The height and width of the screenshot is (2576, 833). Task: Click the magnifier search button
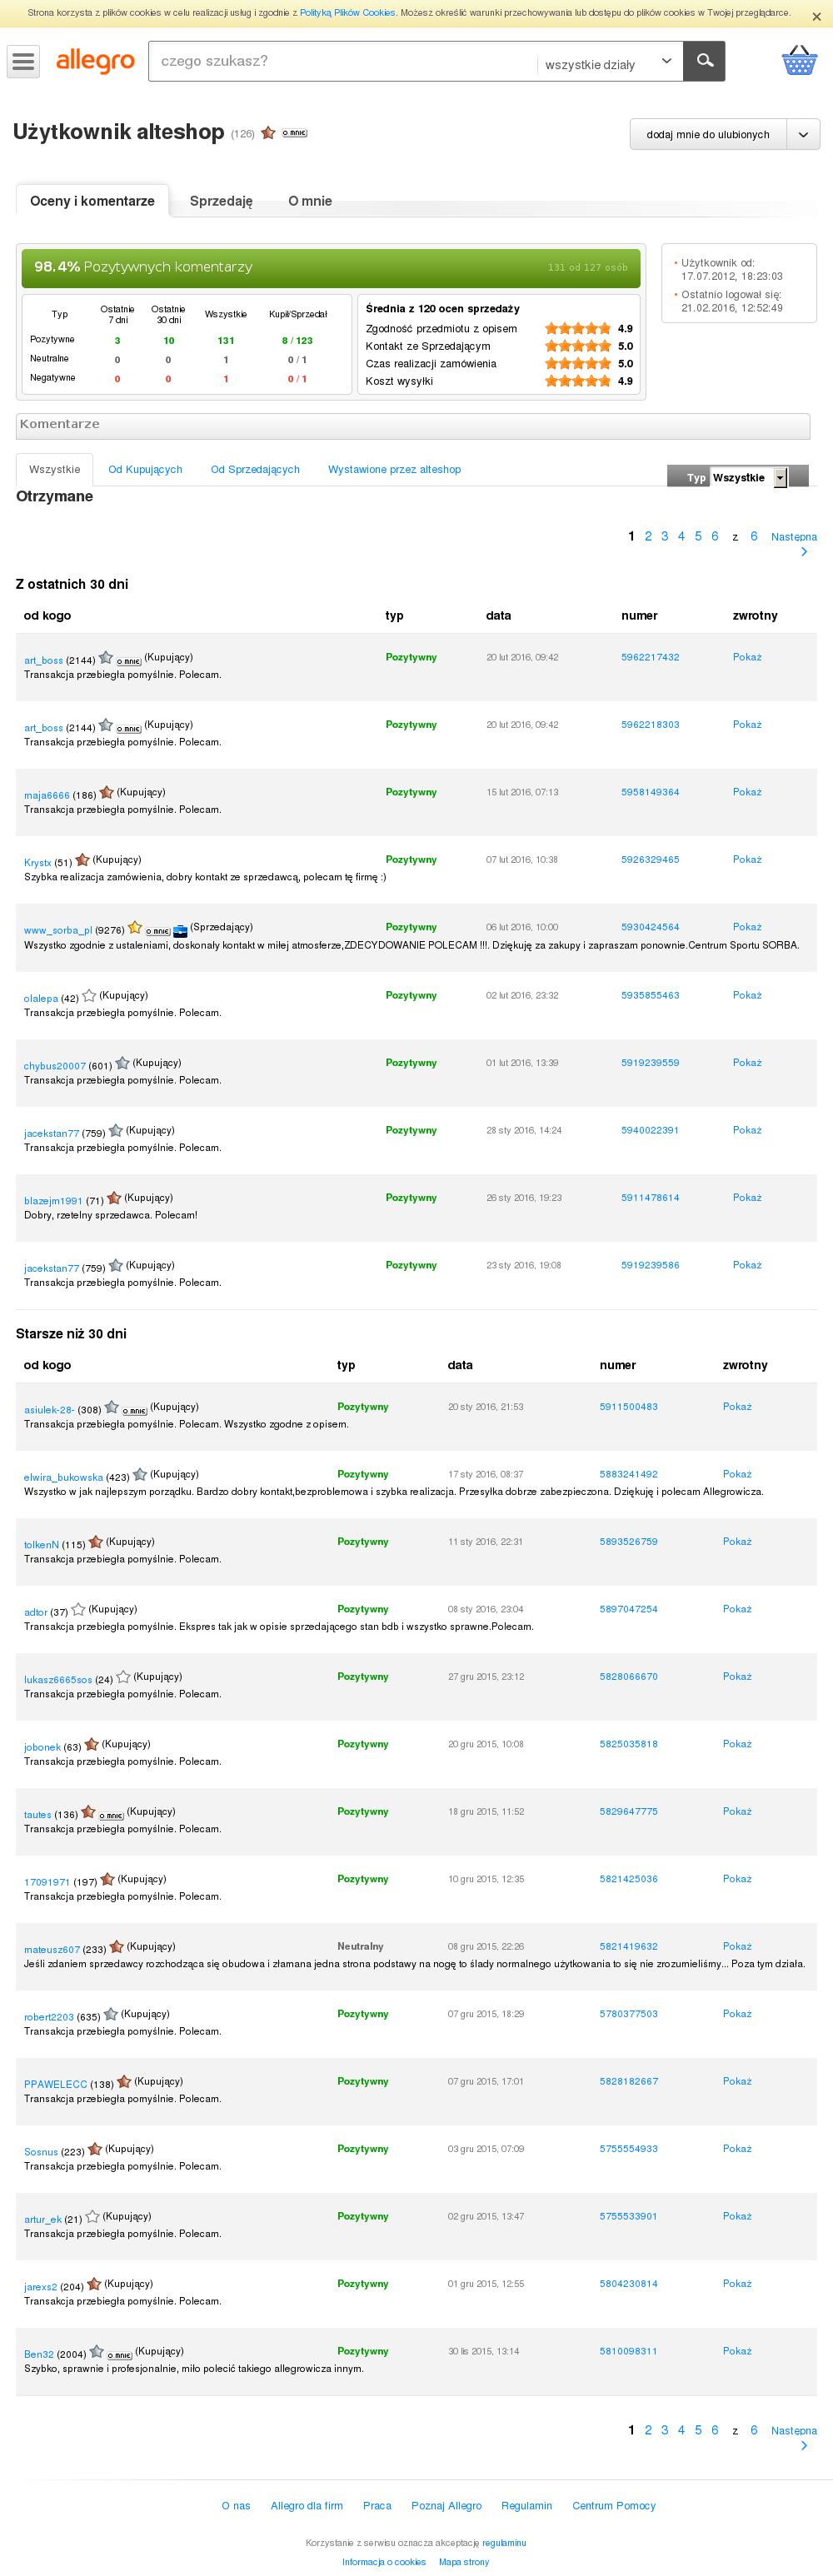(x=704, y=61)
